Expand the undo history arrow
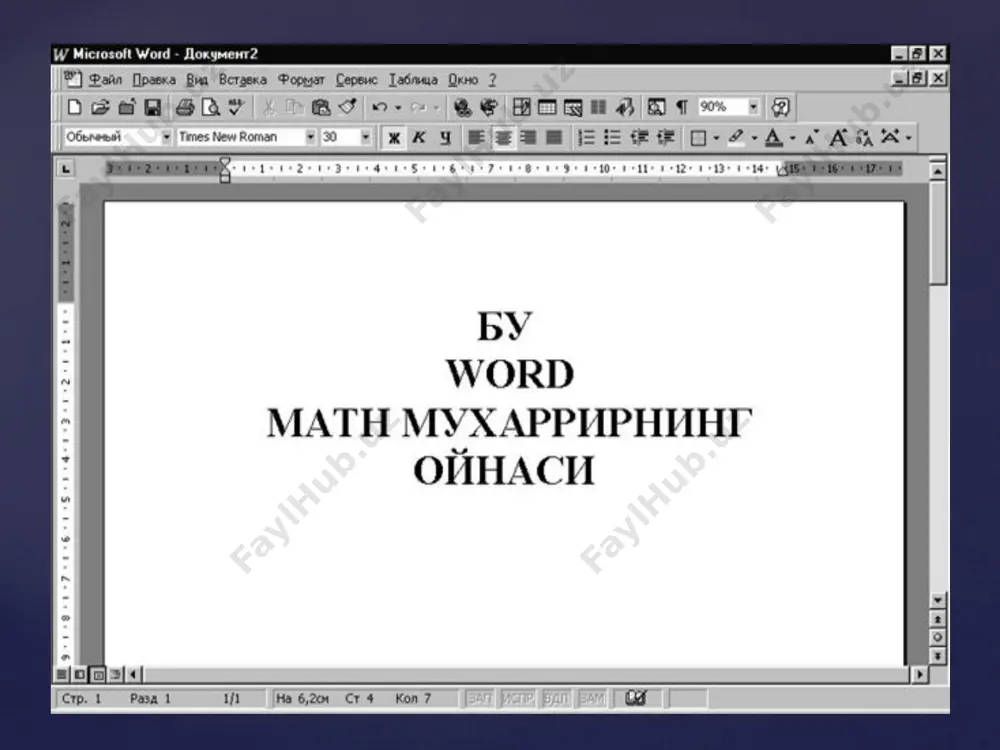This screenshot has height=750, width=1000. [398, 107]
